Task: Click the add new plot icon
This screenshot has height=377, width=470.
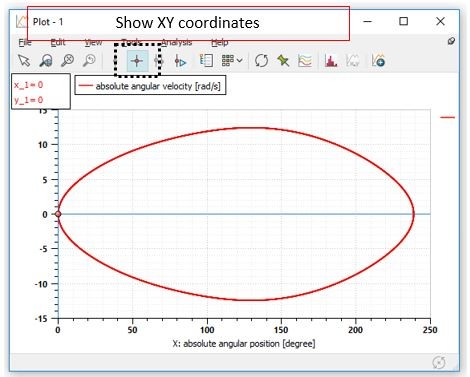Action: pyautogui.click(x=378, y=61)
